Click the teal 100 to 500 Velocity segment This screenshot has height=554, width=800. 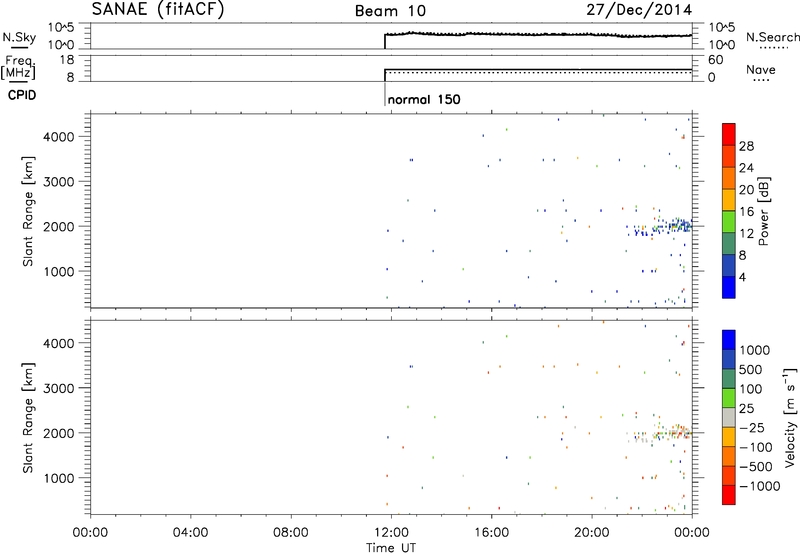coord(729,379)
